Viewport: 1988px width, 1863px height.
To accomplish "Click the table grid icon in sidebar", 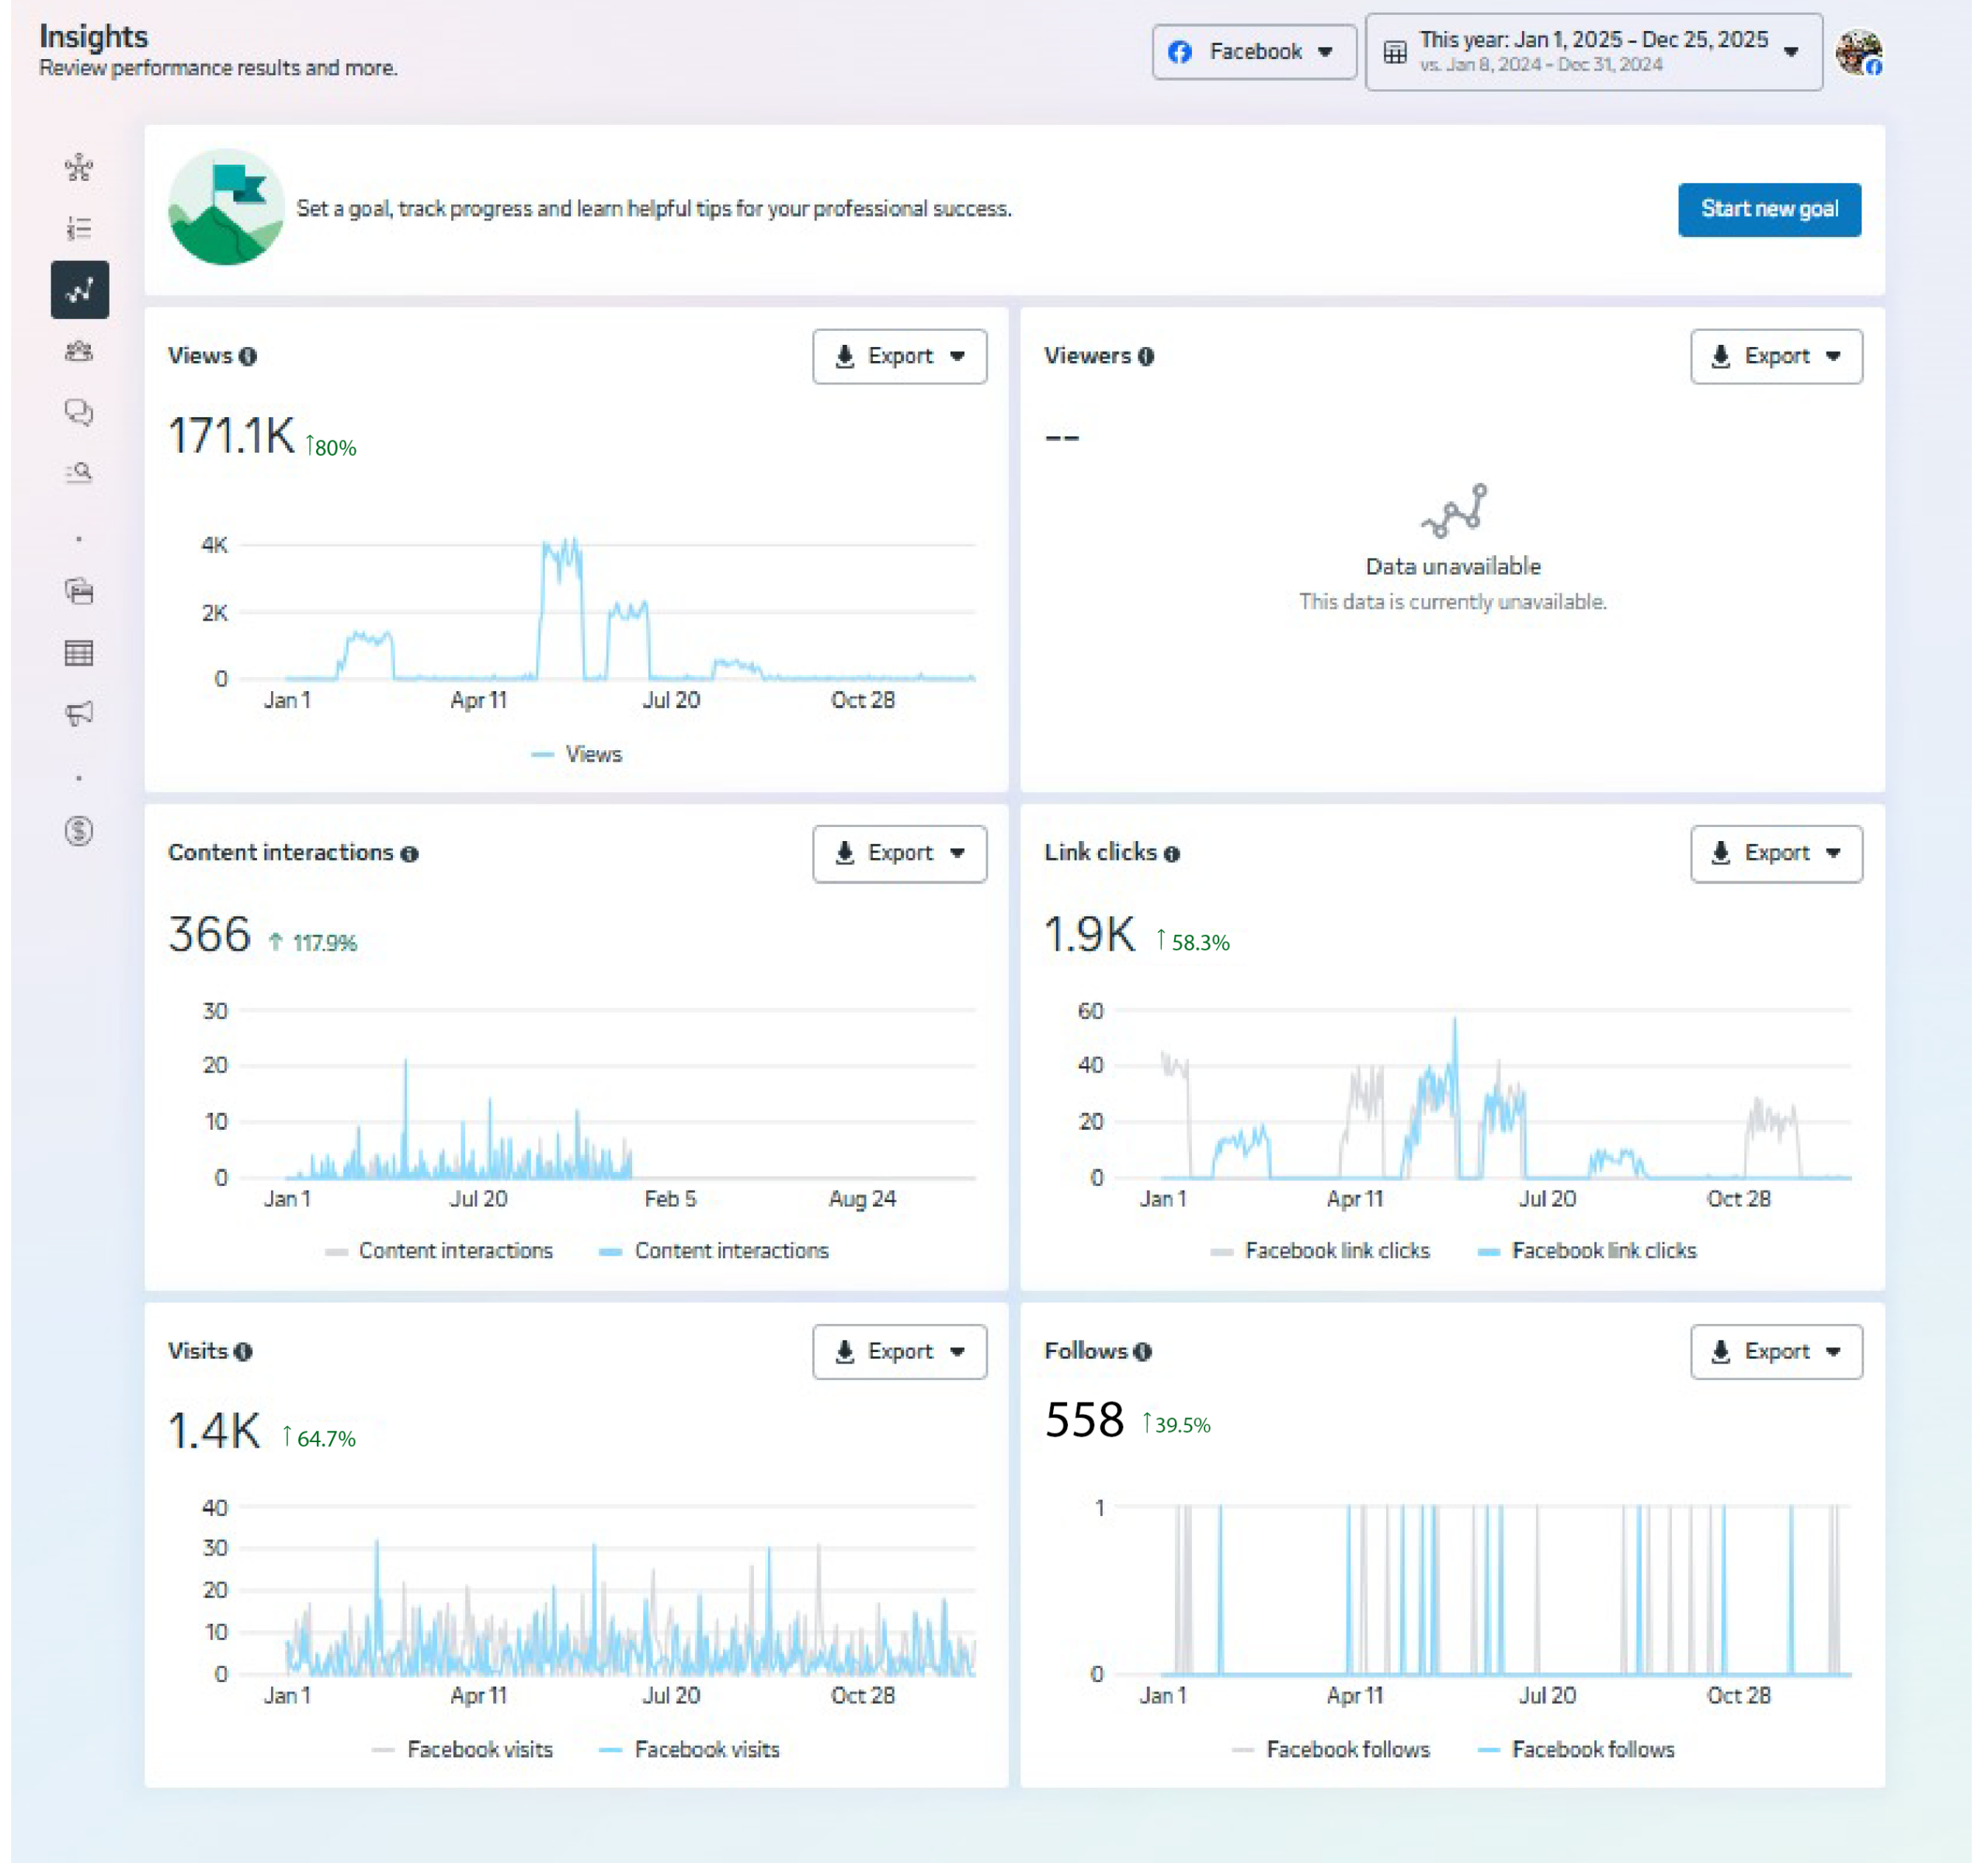I will [x=79, y=653].
